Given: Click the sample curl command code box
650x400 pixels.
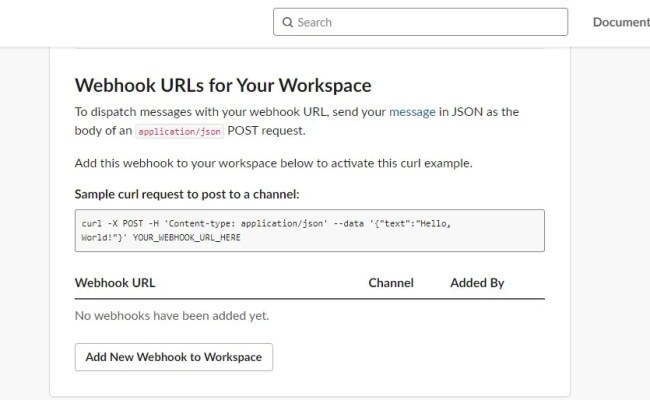Looking at the screenshot, I should tap(310, 230).
